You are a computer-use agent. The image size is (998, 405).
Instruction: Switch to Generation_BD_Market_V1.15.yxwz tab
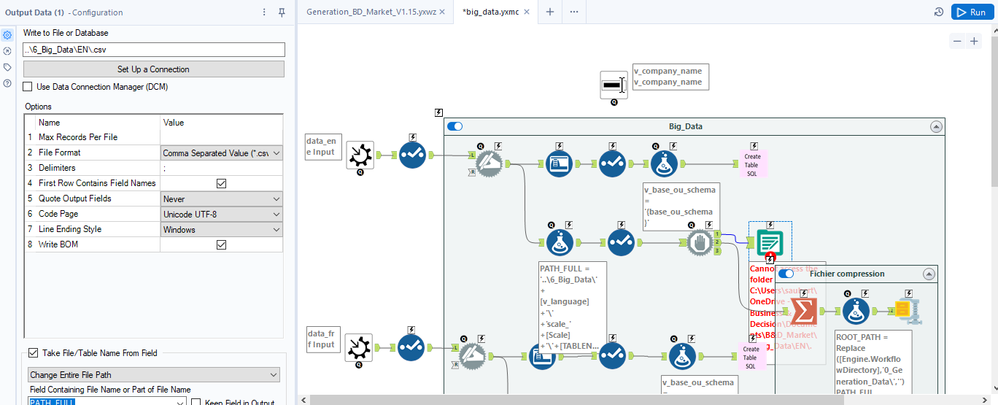pyautogui.click(x=371, y=12)
